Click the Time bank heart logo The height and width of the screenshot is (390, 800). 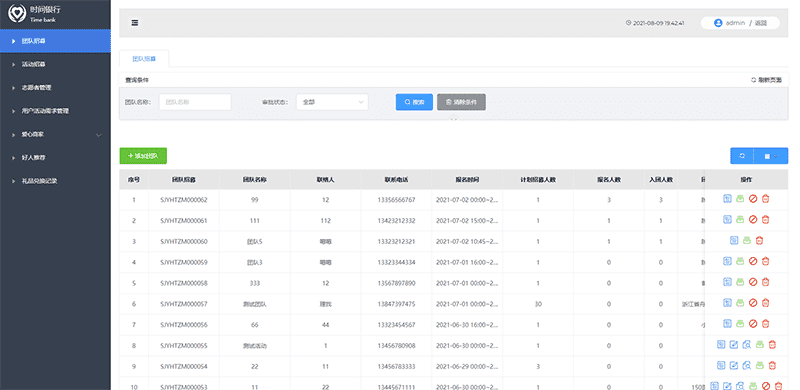pyautogui.click(x=17, y=13)
